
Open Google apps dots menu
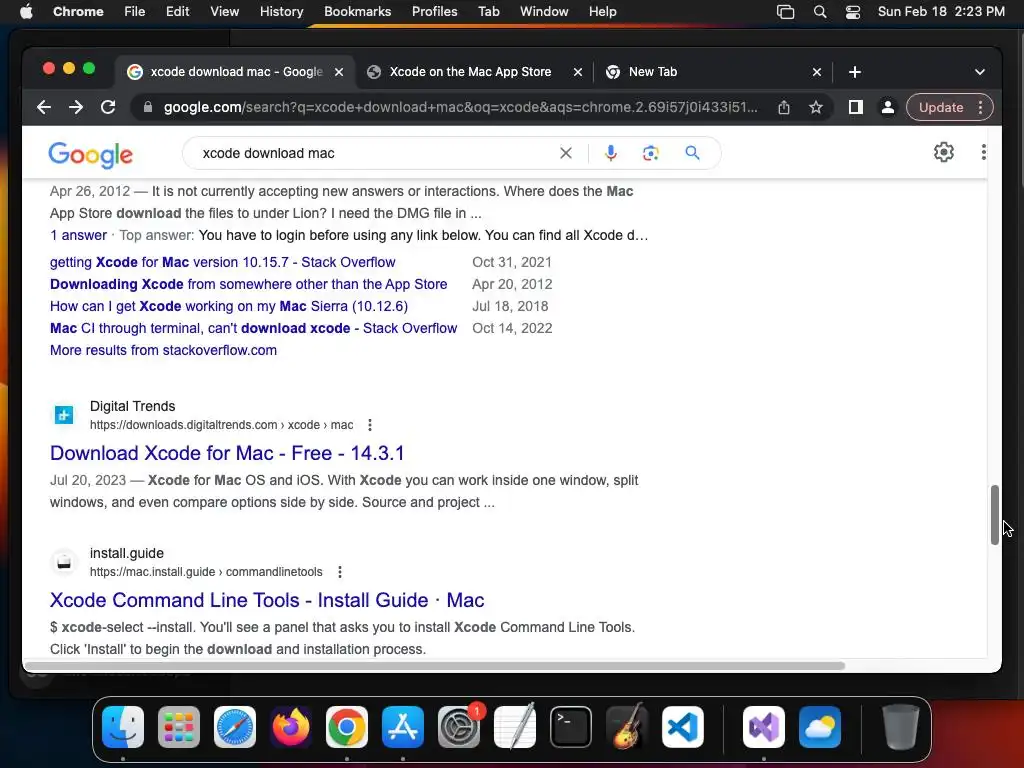(984, 152)
